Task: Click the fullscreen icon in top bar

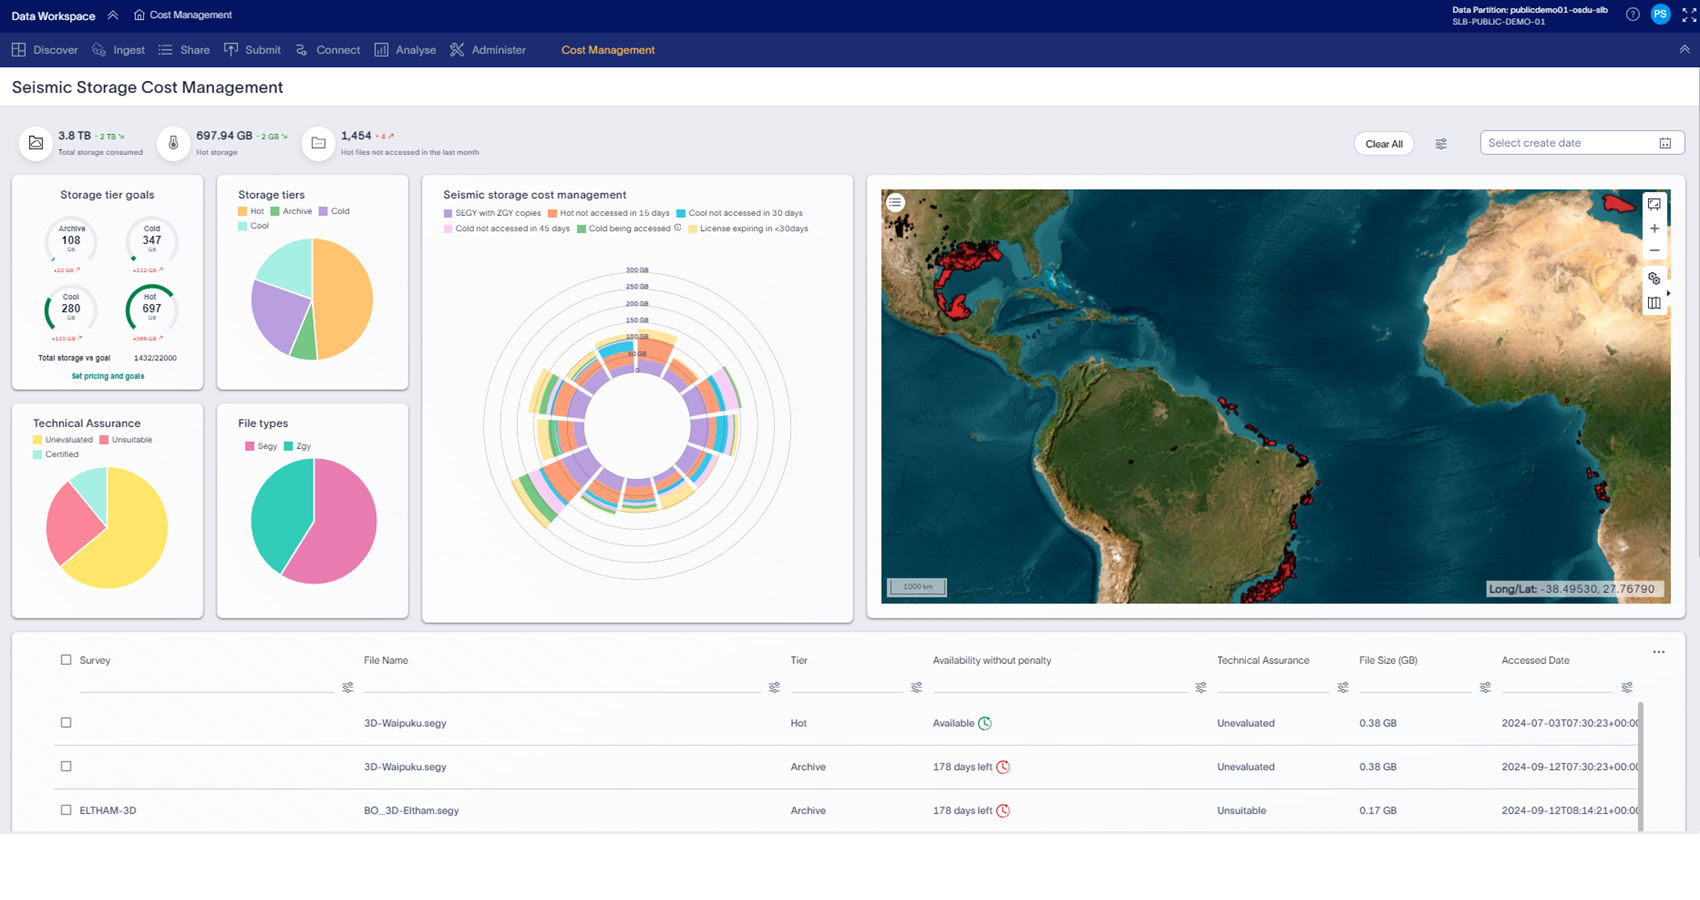Action: [x=1689, y=15]
